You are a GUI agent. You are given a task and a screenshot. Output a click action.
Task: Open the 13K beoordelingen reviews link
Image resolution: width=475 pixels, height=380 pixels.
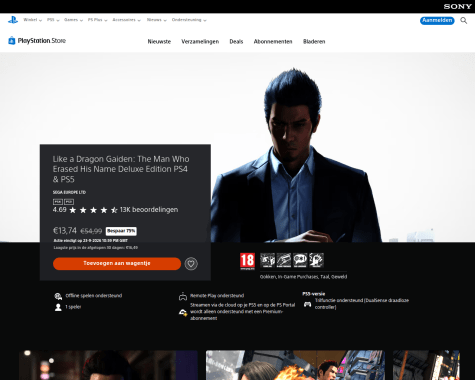pos(149,210)
